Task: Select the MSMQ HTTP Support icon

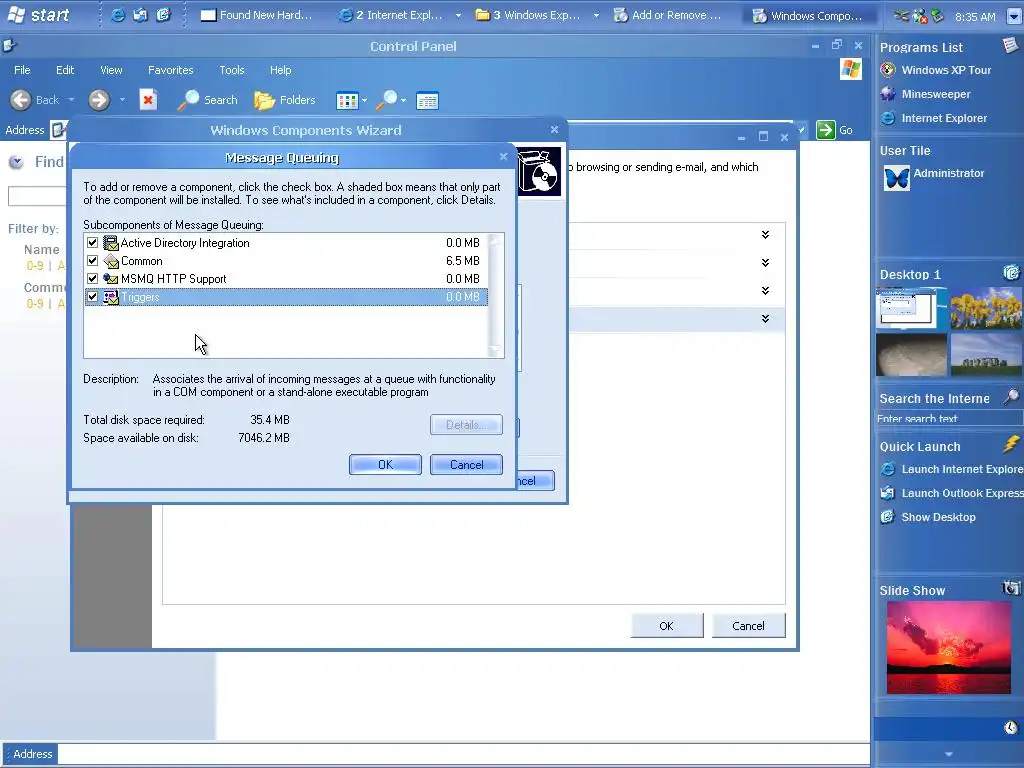Action: click(x=111, y=279)
